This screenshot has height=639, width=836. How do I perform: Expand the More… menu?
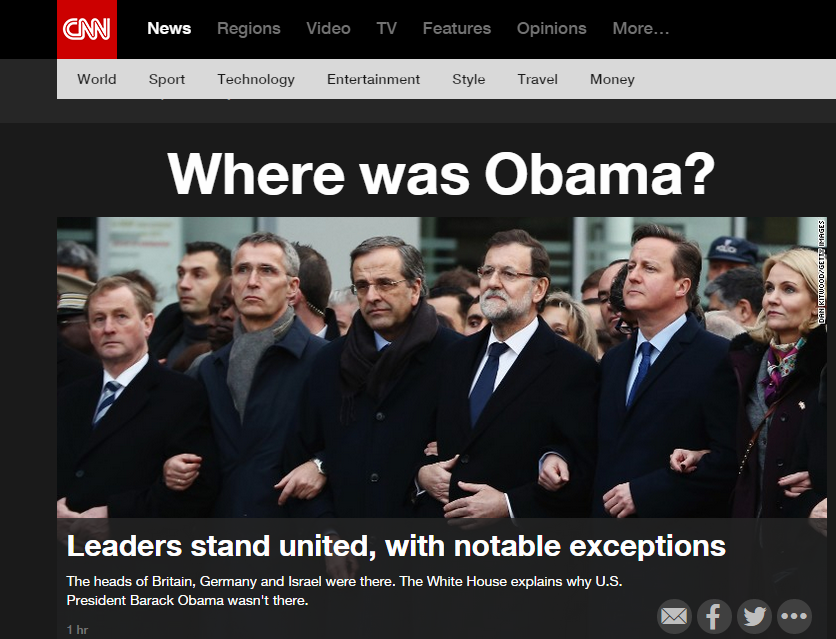(x=640, y=28)
